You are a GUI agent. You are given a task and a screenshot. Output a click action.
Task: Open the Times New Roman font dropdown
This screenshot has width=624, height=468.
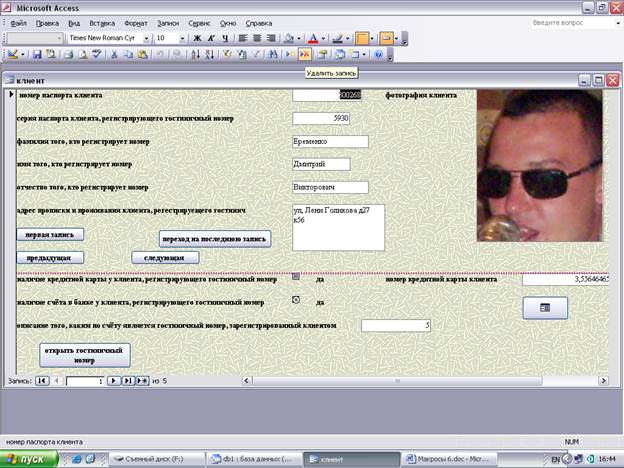click(146, 39)
